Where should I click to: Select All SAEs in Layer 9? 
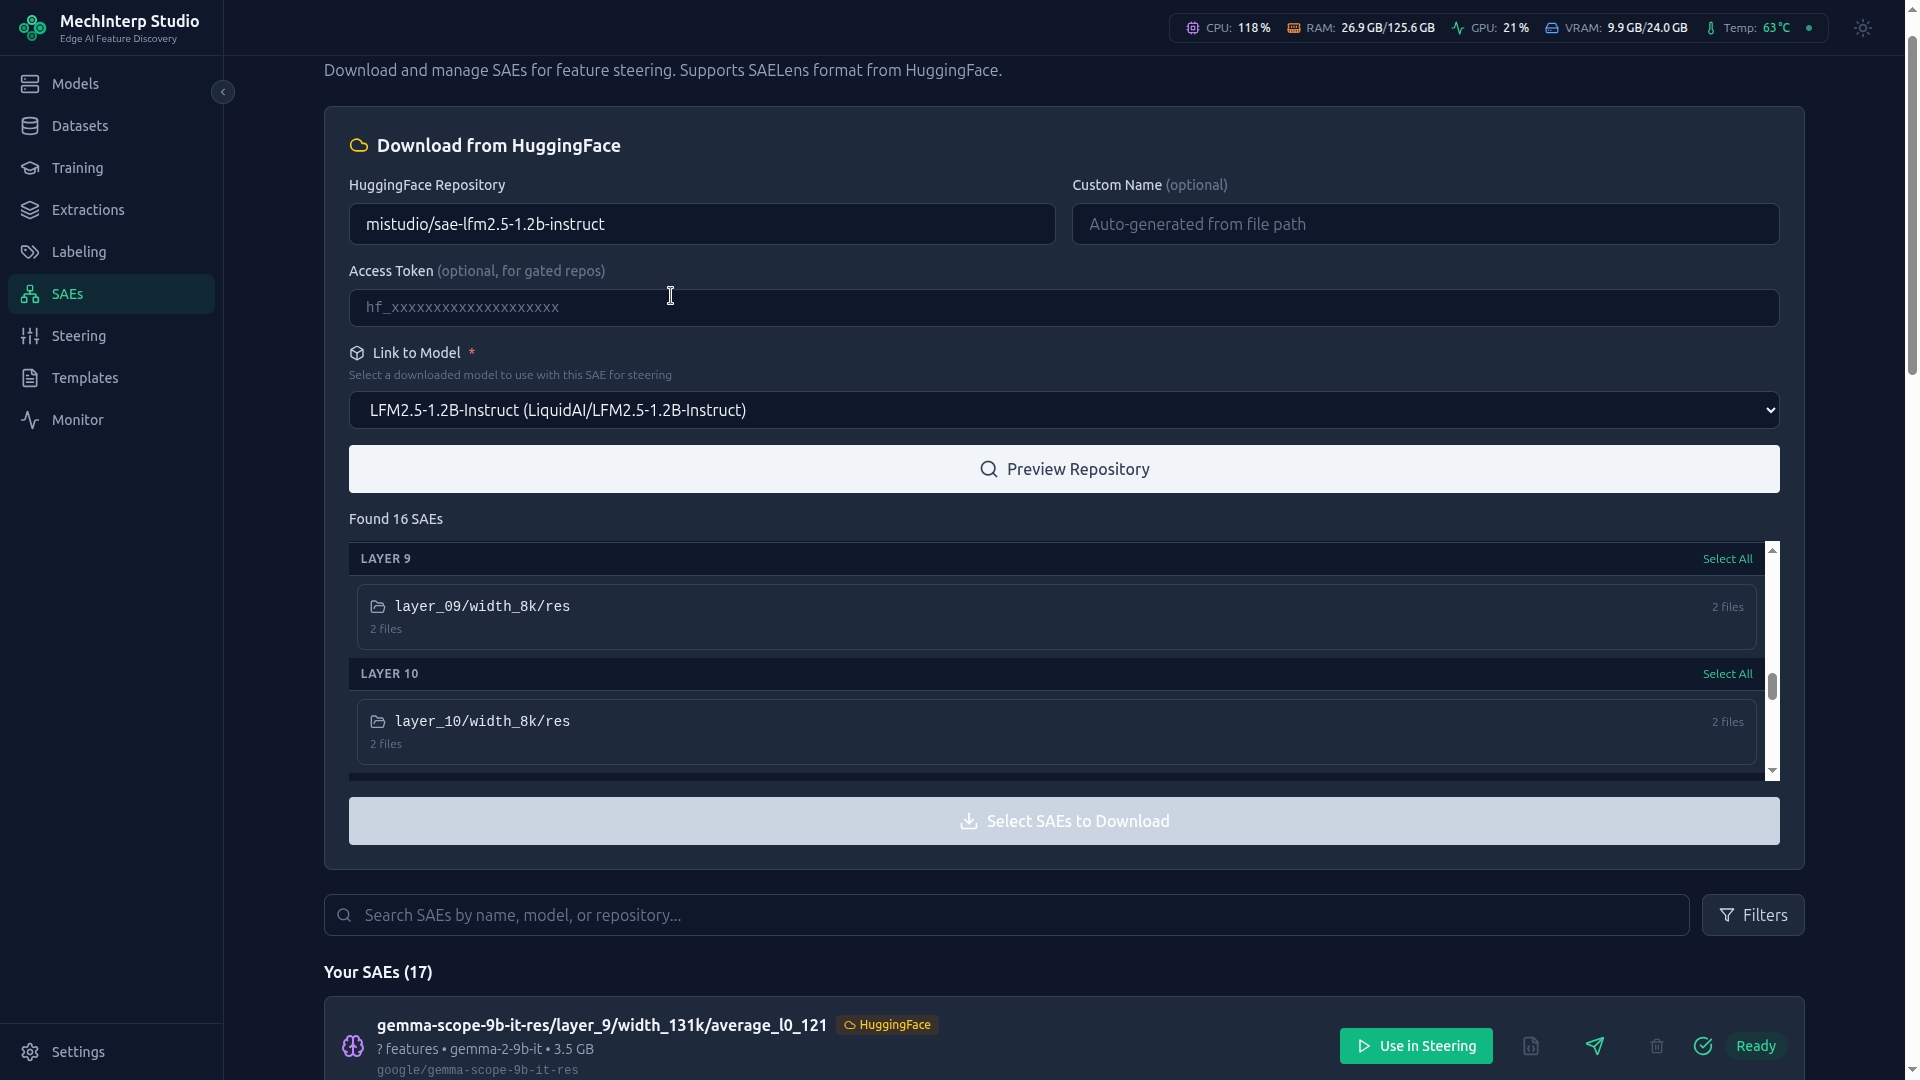click(1727, 559)
